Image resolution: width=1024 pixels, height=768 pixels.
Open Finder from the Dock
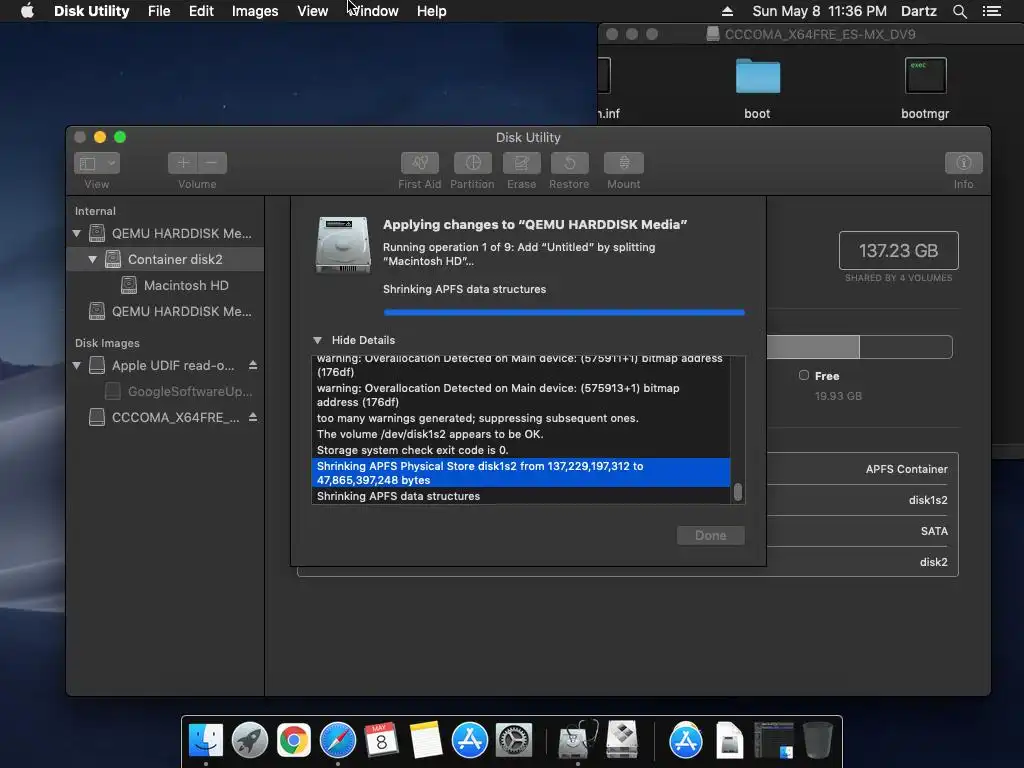[x=206, y=741]
